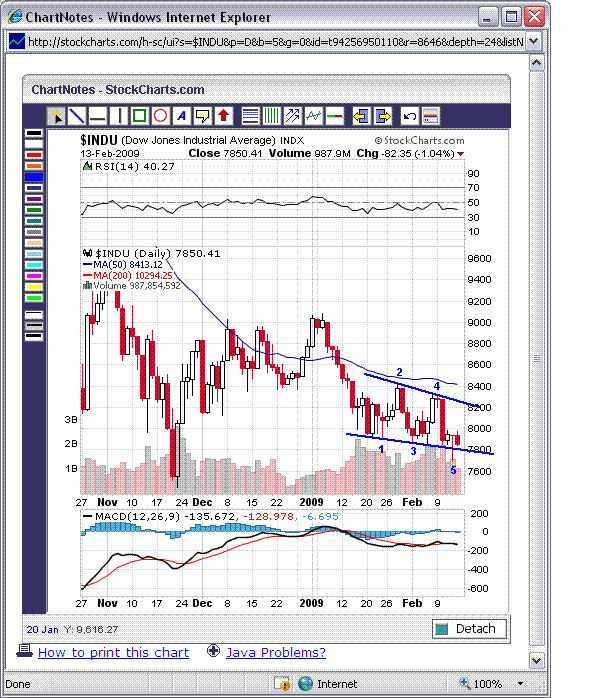Choose the cyan color swatch

coord(34,265)
